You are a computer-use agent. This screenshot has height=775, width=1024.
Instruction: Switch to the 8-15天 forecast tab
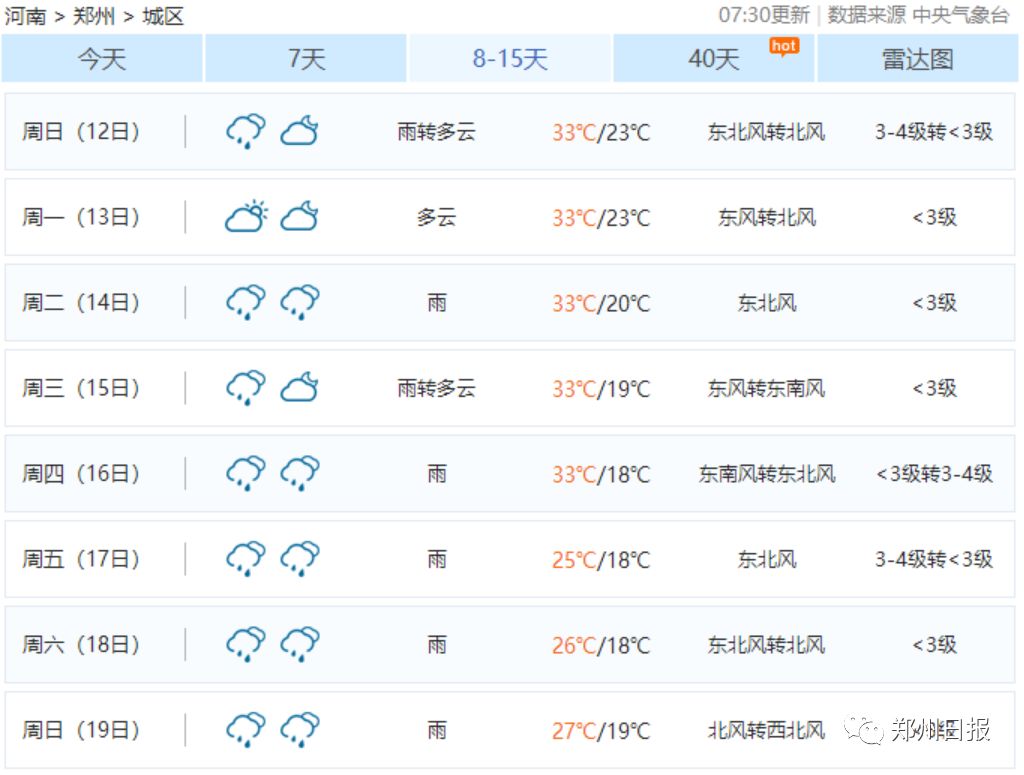coord(509,60)
